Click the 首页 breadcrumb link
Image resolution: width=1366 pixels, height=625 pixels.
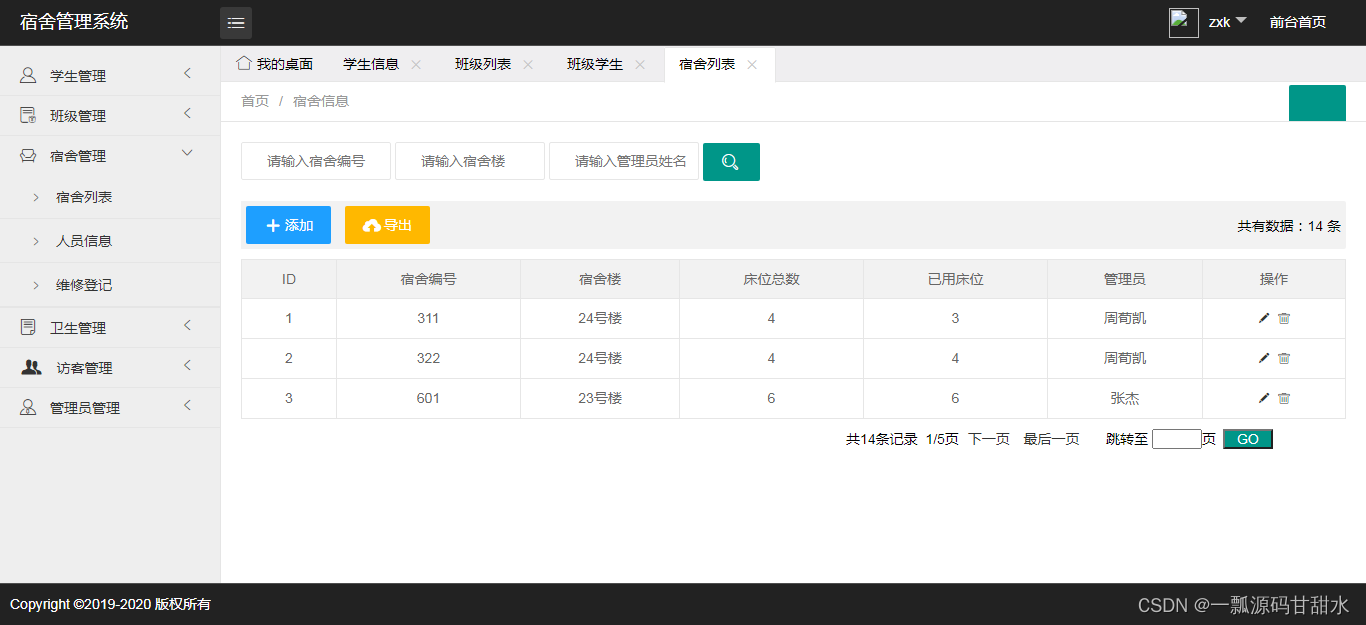[x=255, y=101]
